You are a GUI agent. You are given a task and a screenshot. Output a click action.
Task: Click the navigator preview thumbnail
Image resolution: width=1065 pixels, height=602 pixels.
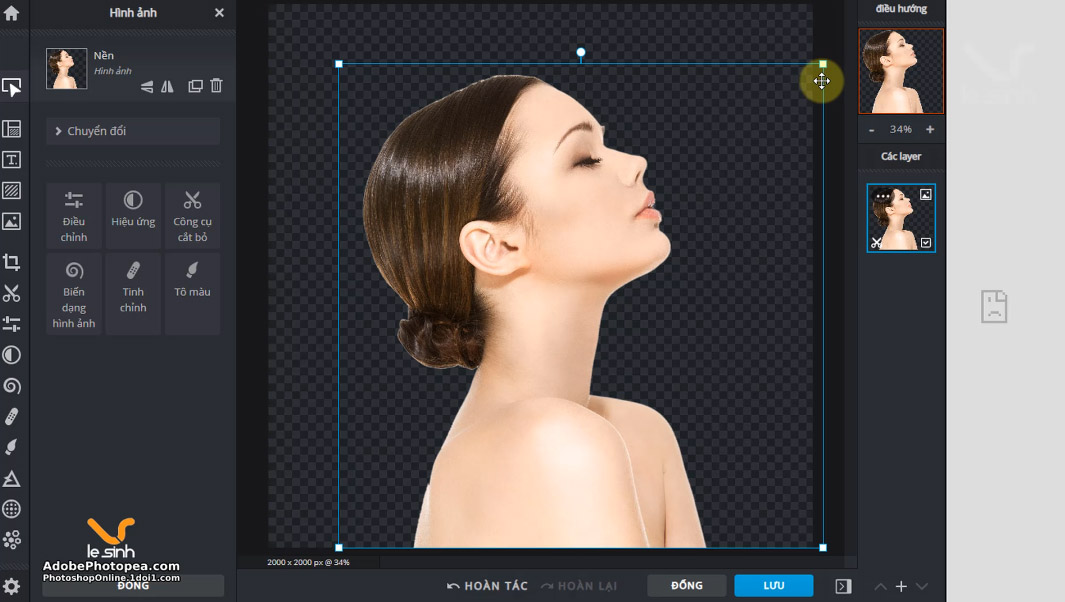[x=901, y=71]
